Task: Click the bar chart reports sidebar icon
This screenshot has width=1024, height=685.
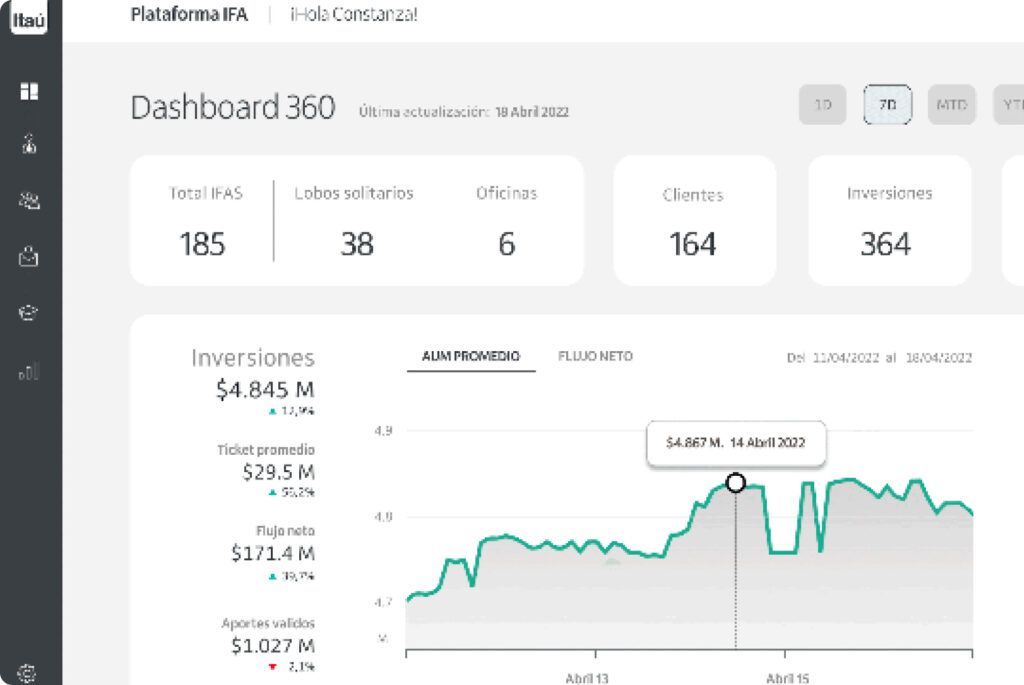Action: (x=29, y=372)
